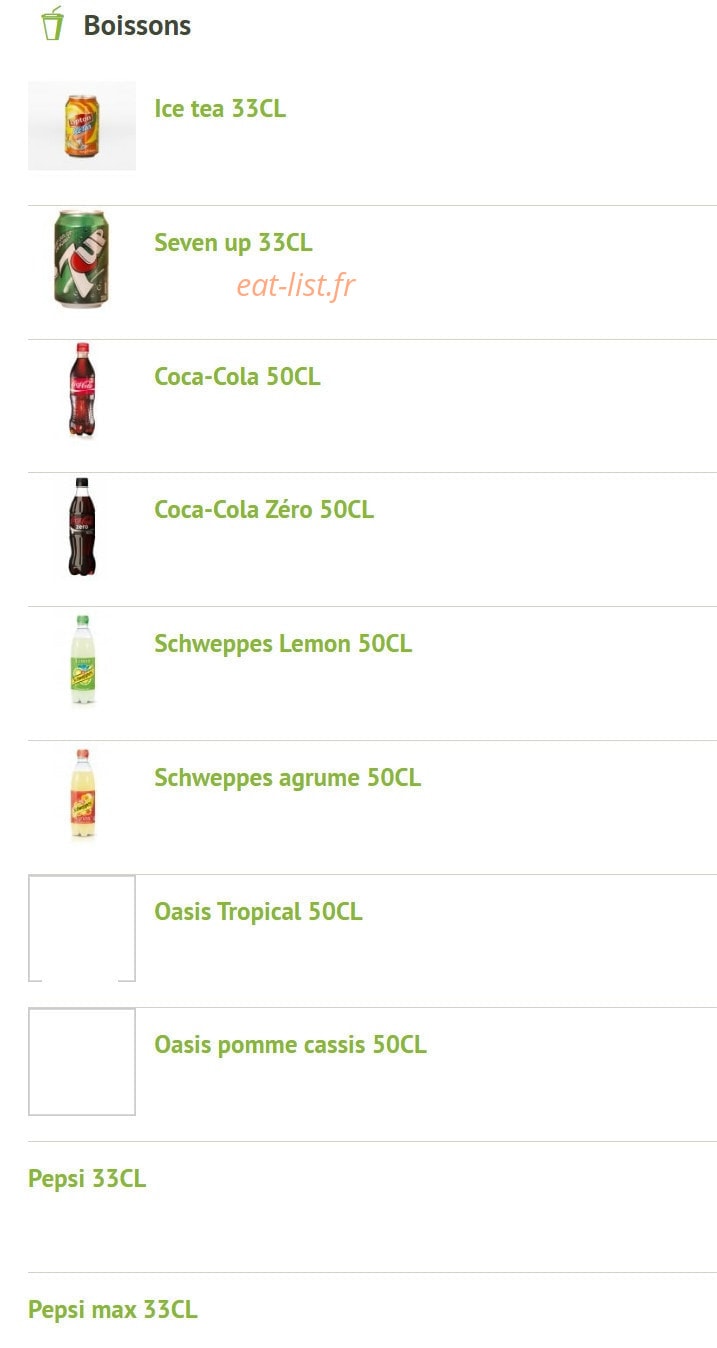Open Oasis Tropical 50CL item
717x1348 pixels.
click(258, 912)
